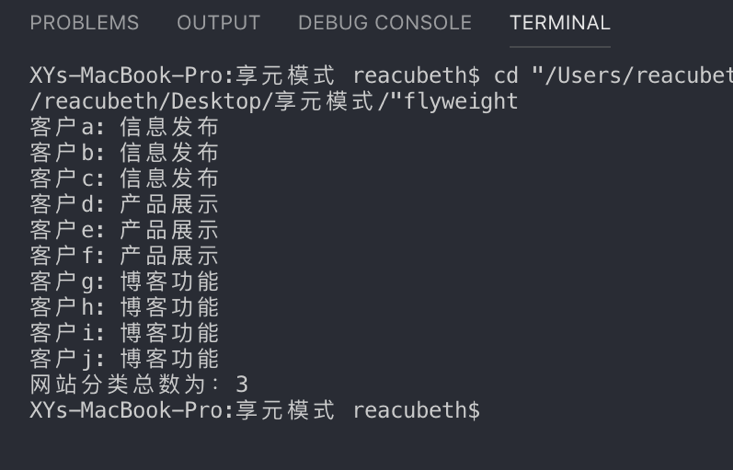Click the output line 客户e: 产品展示
733x470 pixels.
click(x=124, y=230)
